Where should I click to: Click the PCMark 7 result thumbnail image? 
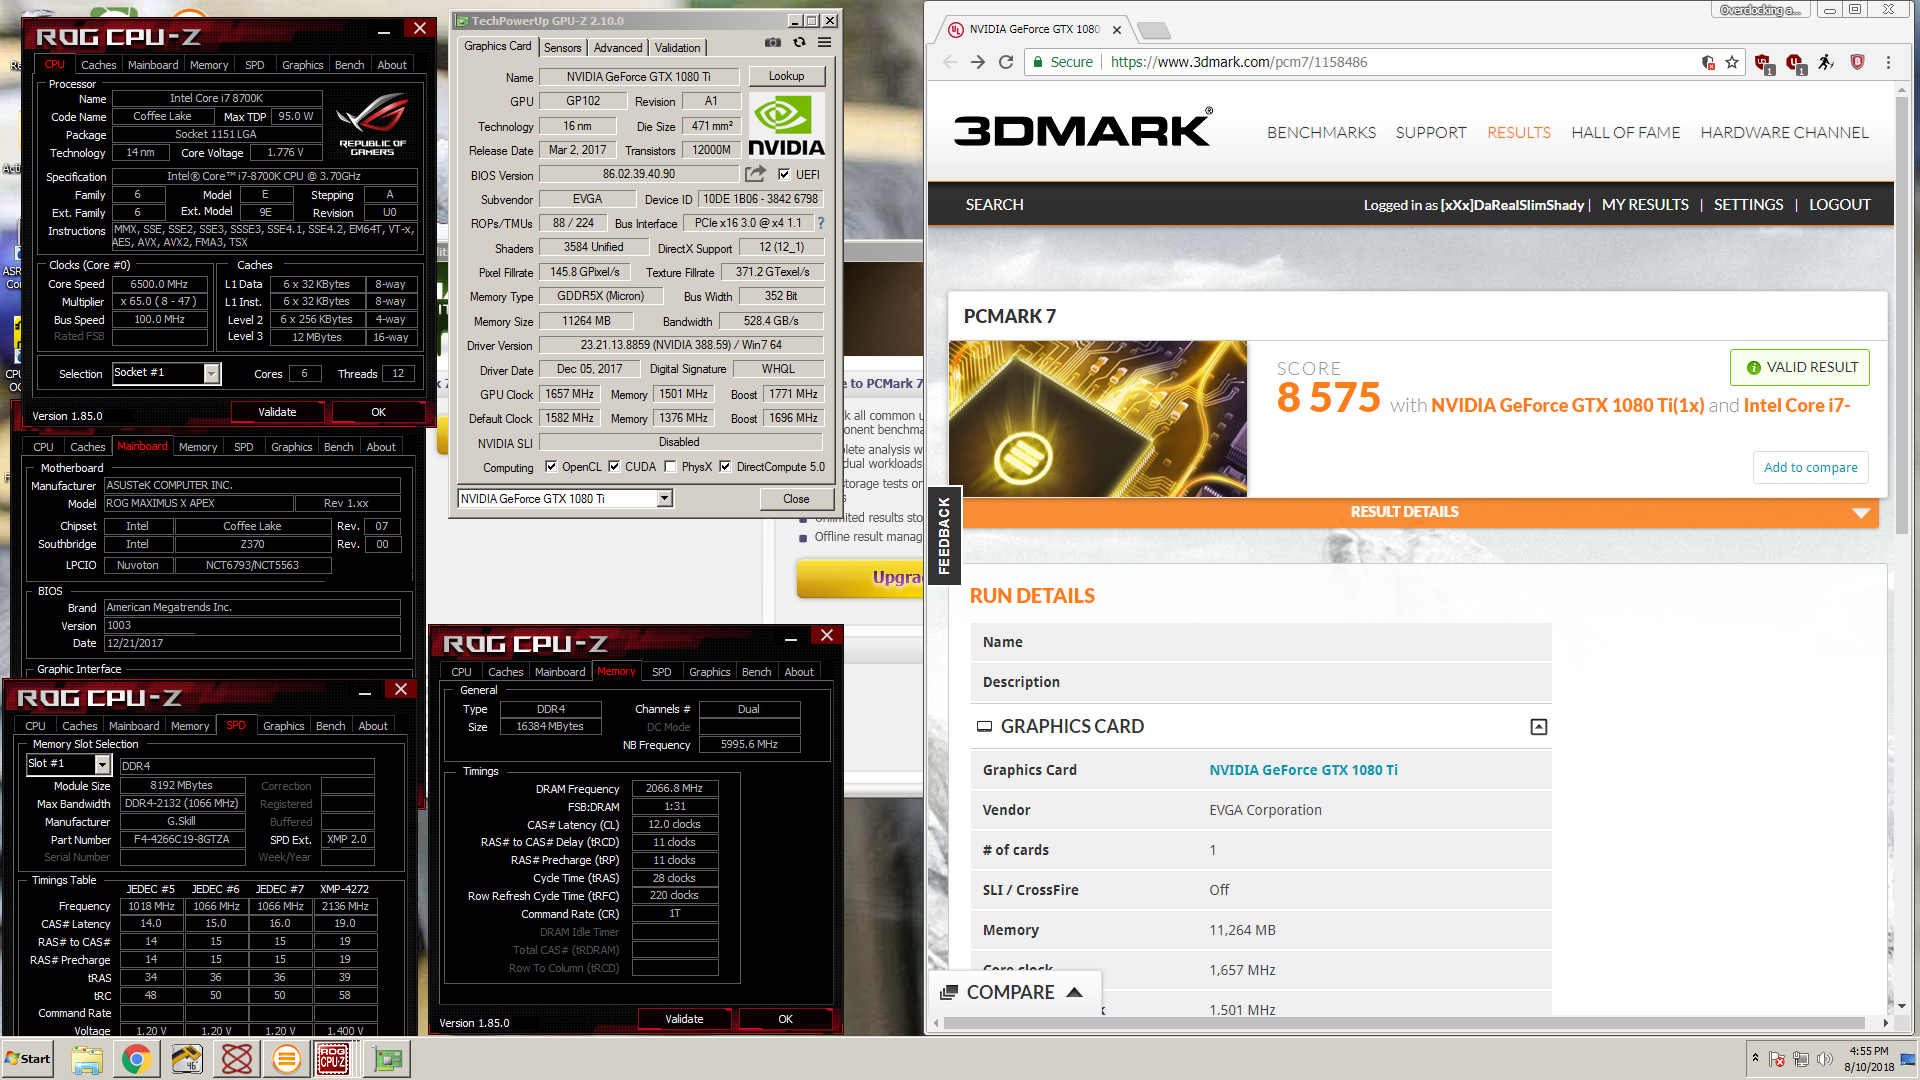click(x=1098, y=419)
